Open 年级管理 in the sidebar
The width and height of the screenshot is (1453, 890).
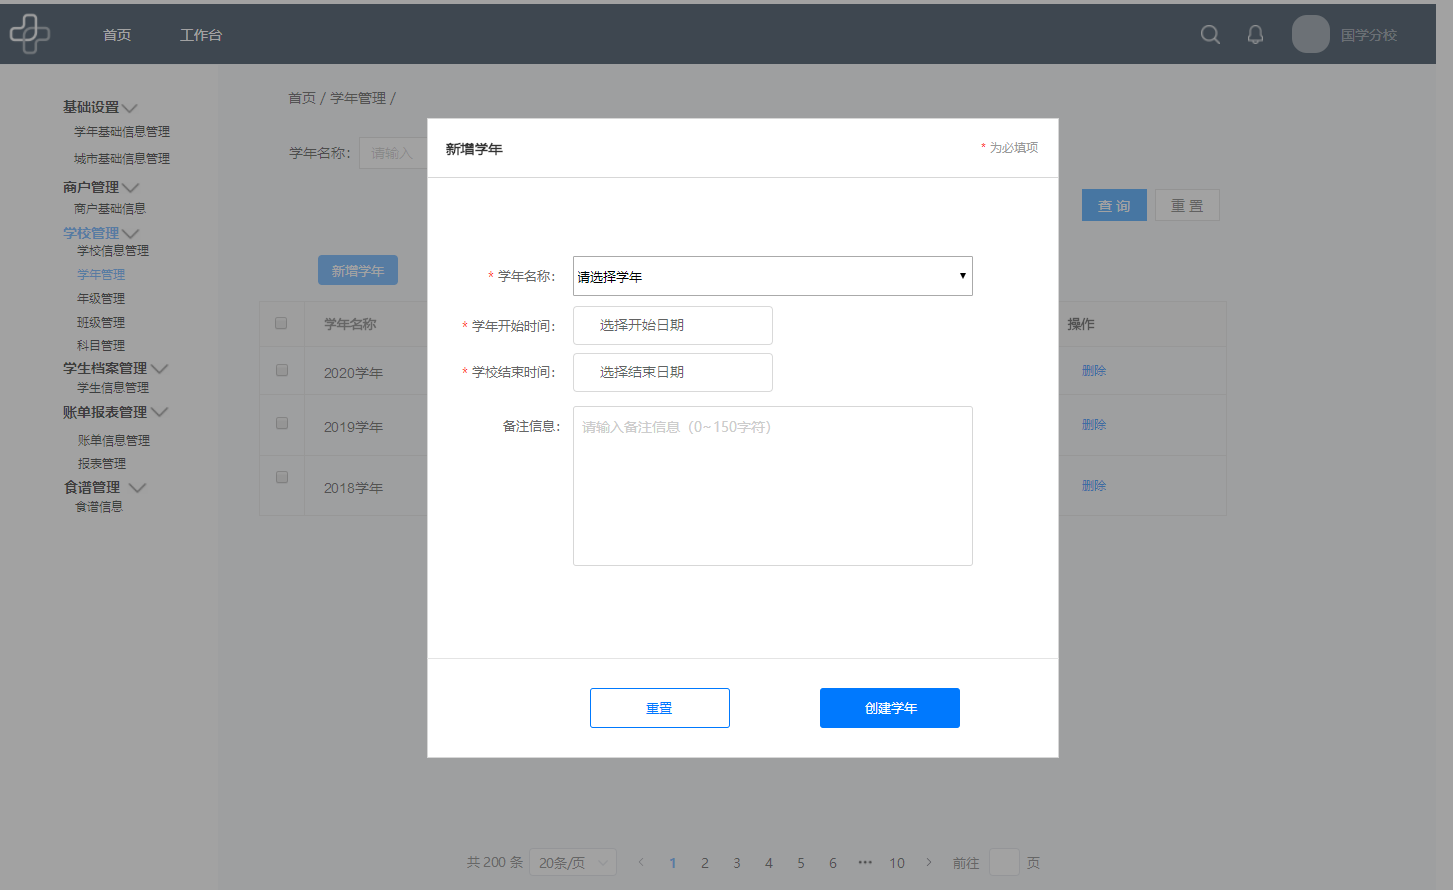[101, 298]
